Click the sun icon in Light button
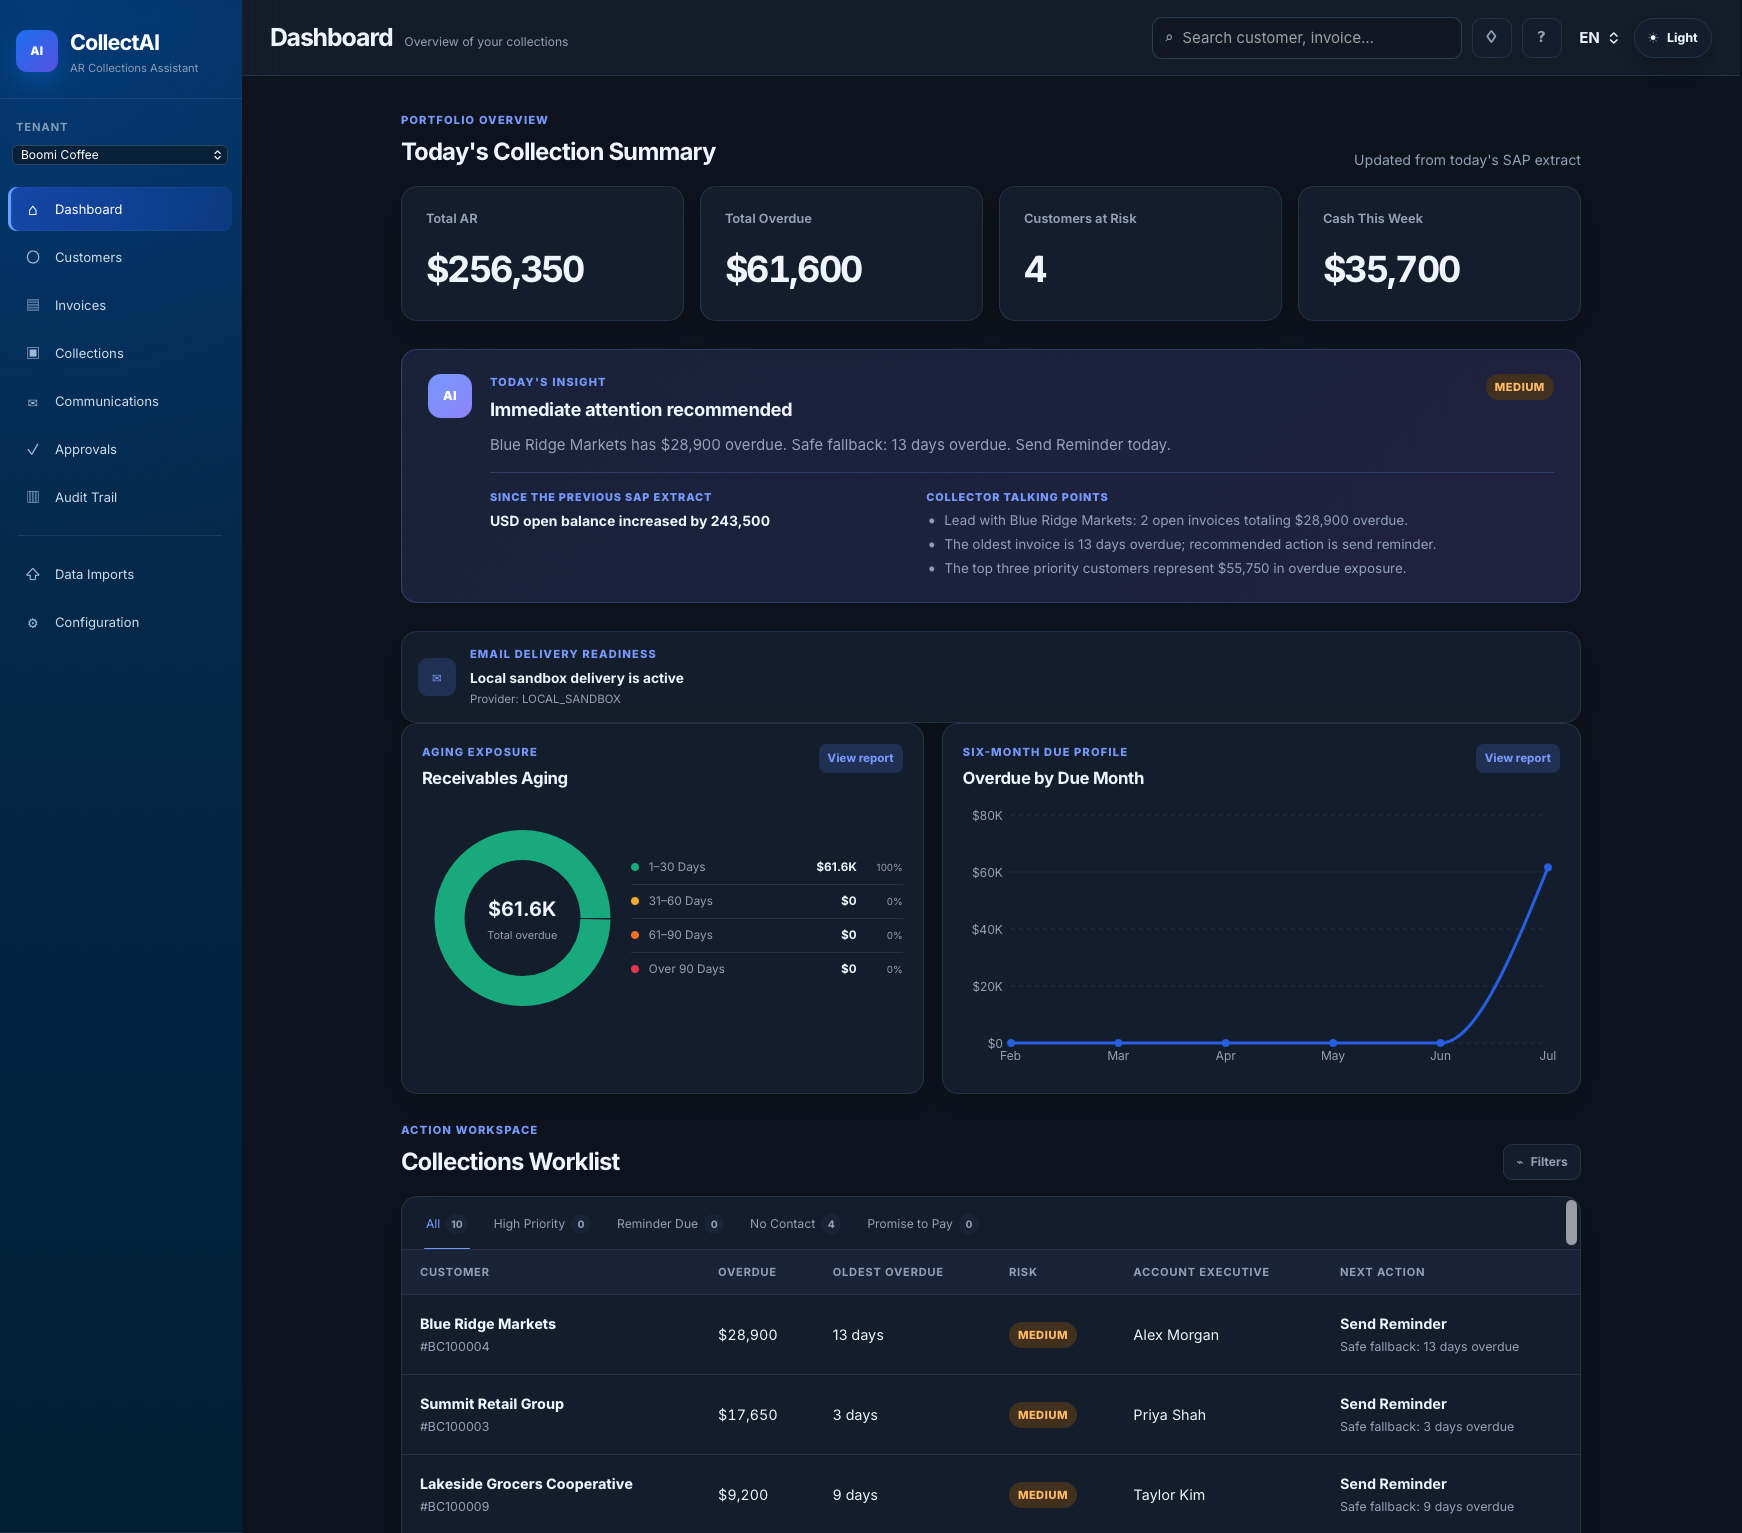 (1653, 38)
